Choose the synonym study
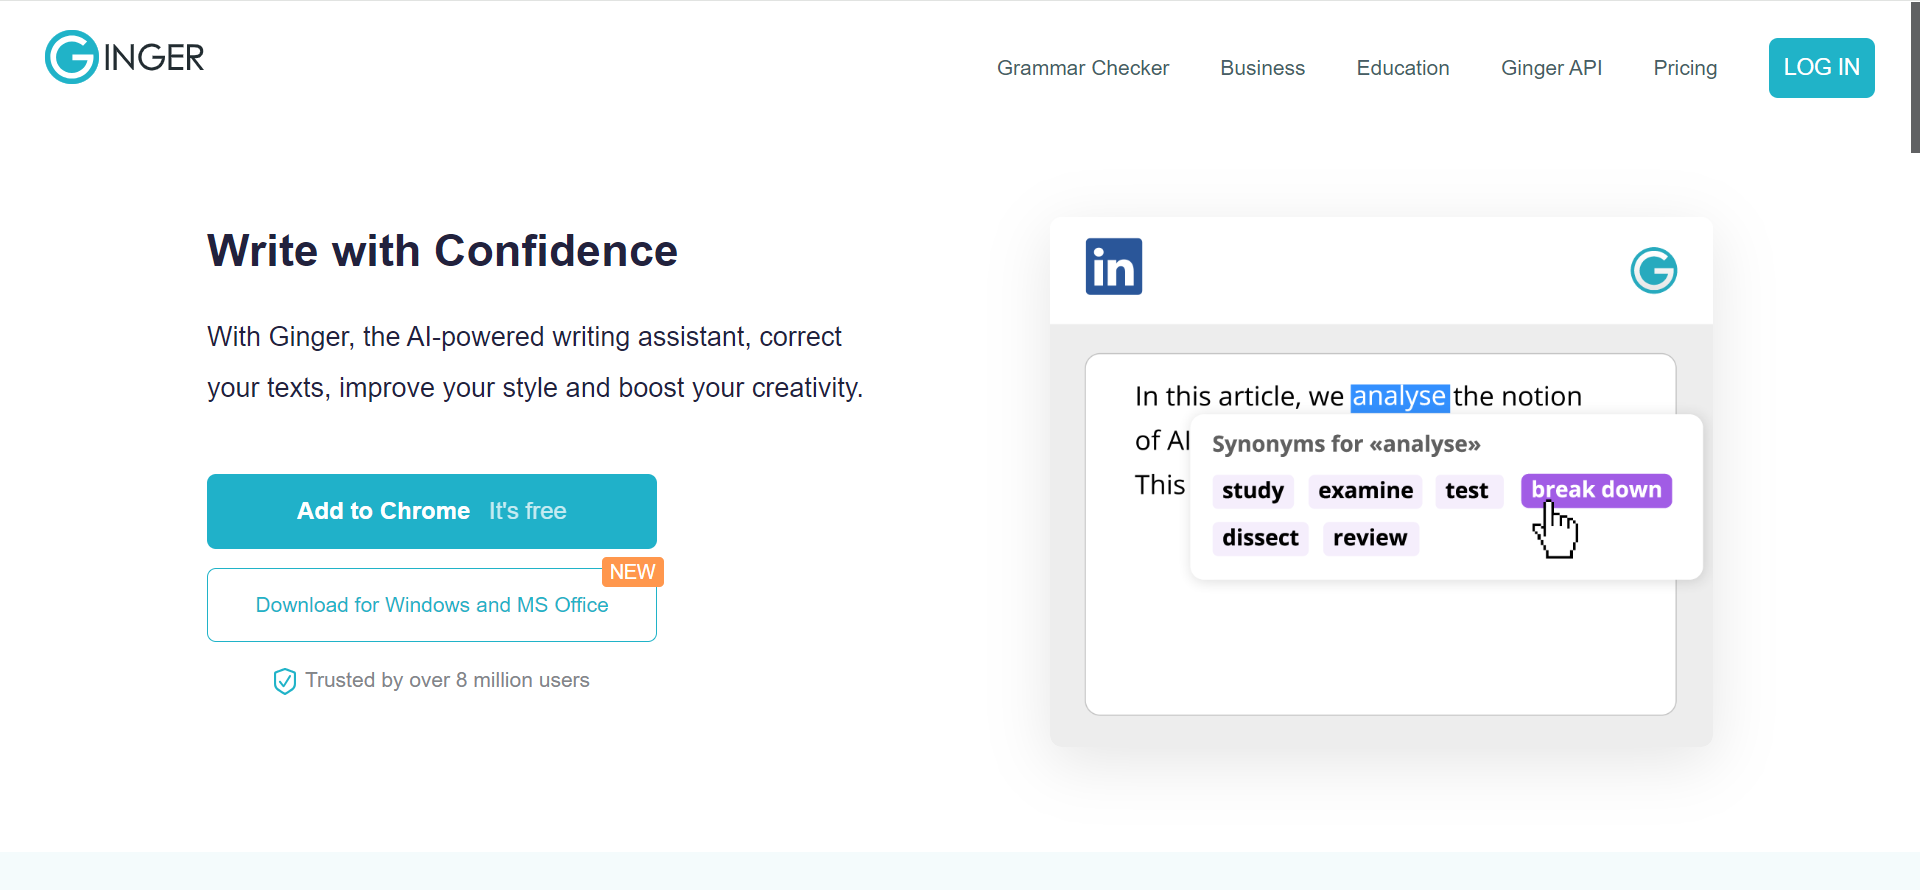The image size is (1920, 890). 1252,491
